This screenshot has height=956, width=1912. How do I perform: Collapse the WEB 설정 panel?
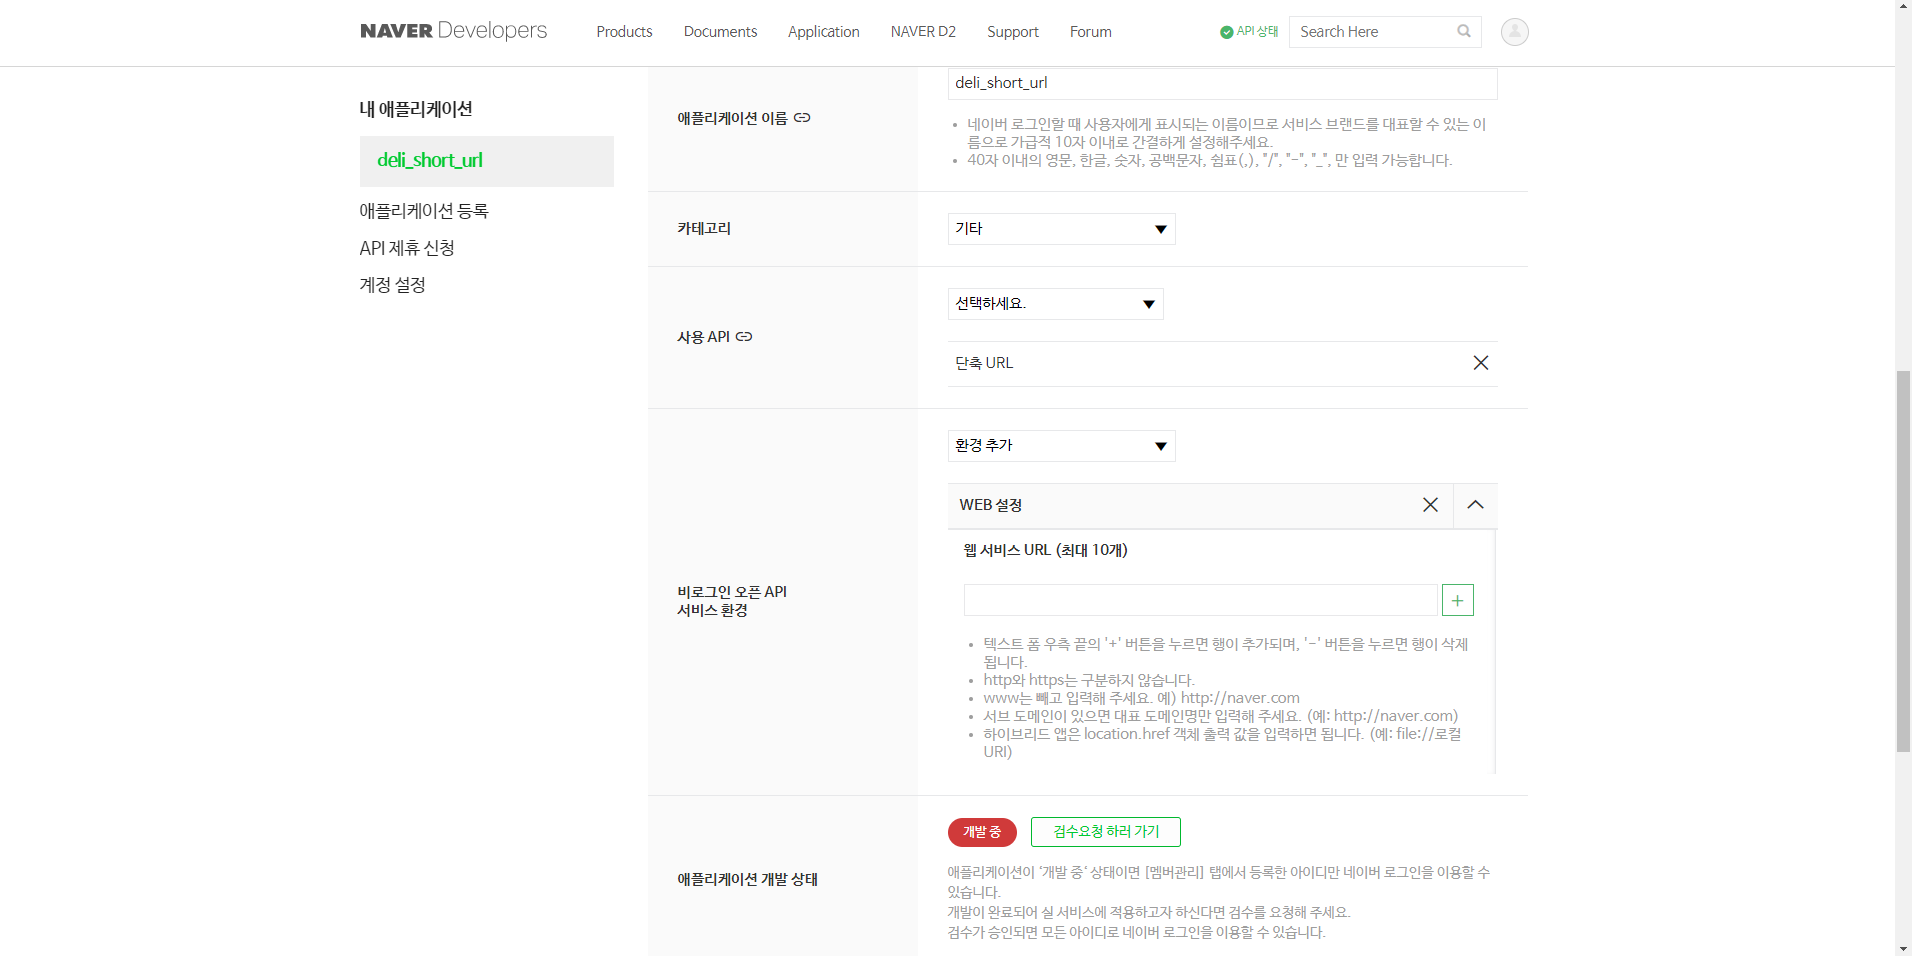pyautogui.click(x=1475, y=505)
